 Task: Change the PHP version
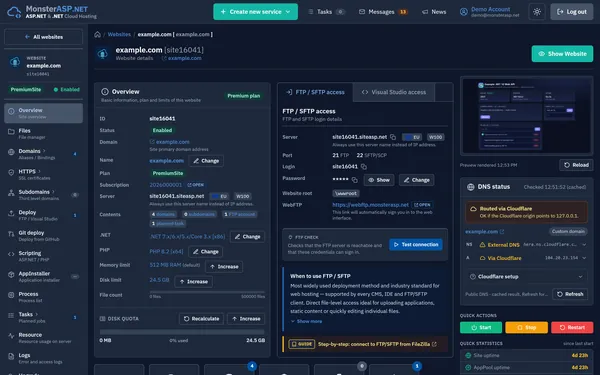tap(205, 252)
